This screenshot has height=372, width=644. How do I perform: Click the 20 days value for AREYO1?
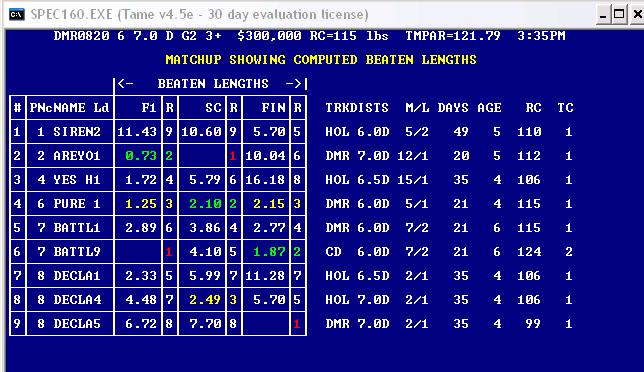point(461,156)
